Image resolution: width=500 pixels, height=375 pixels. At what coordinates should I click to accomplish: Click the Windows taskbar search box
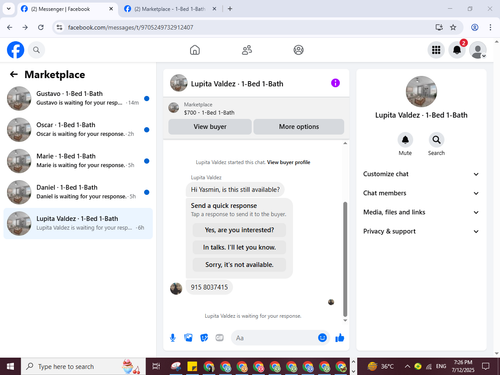tap(83, 367)
